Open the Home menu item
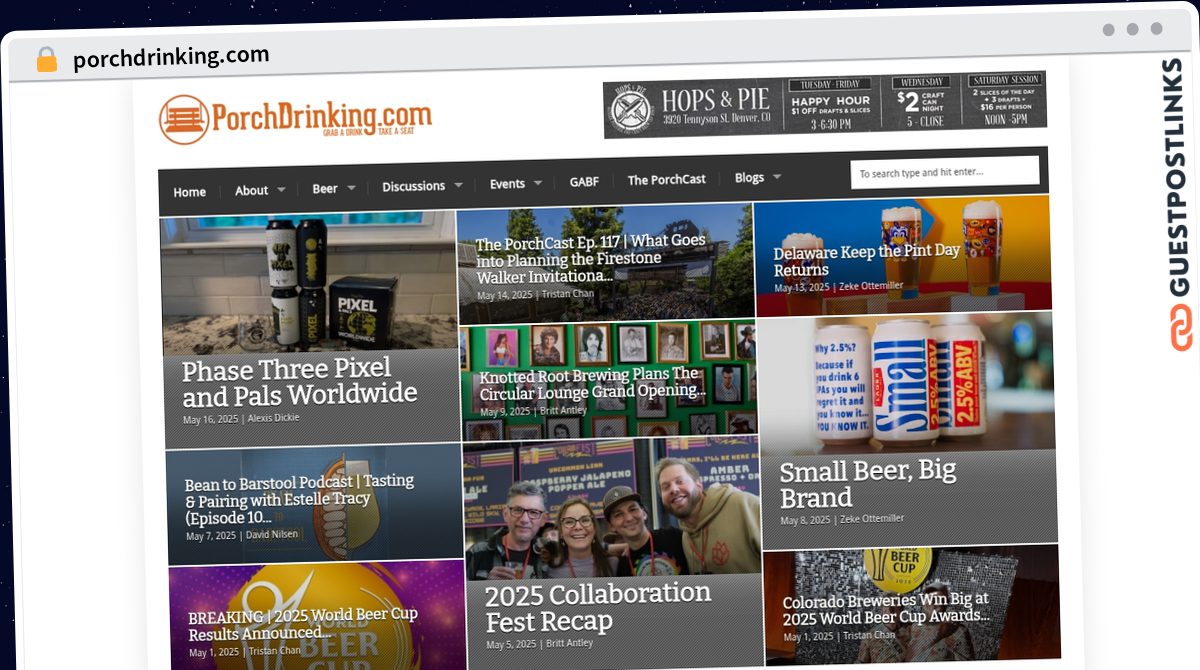 click(x=189, y=192)
